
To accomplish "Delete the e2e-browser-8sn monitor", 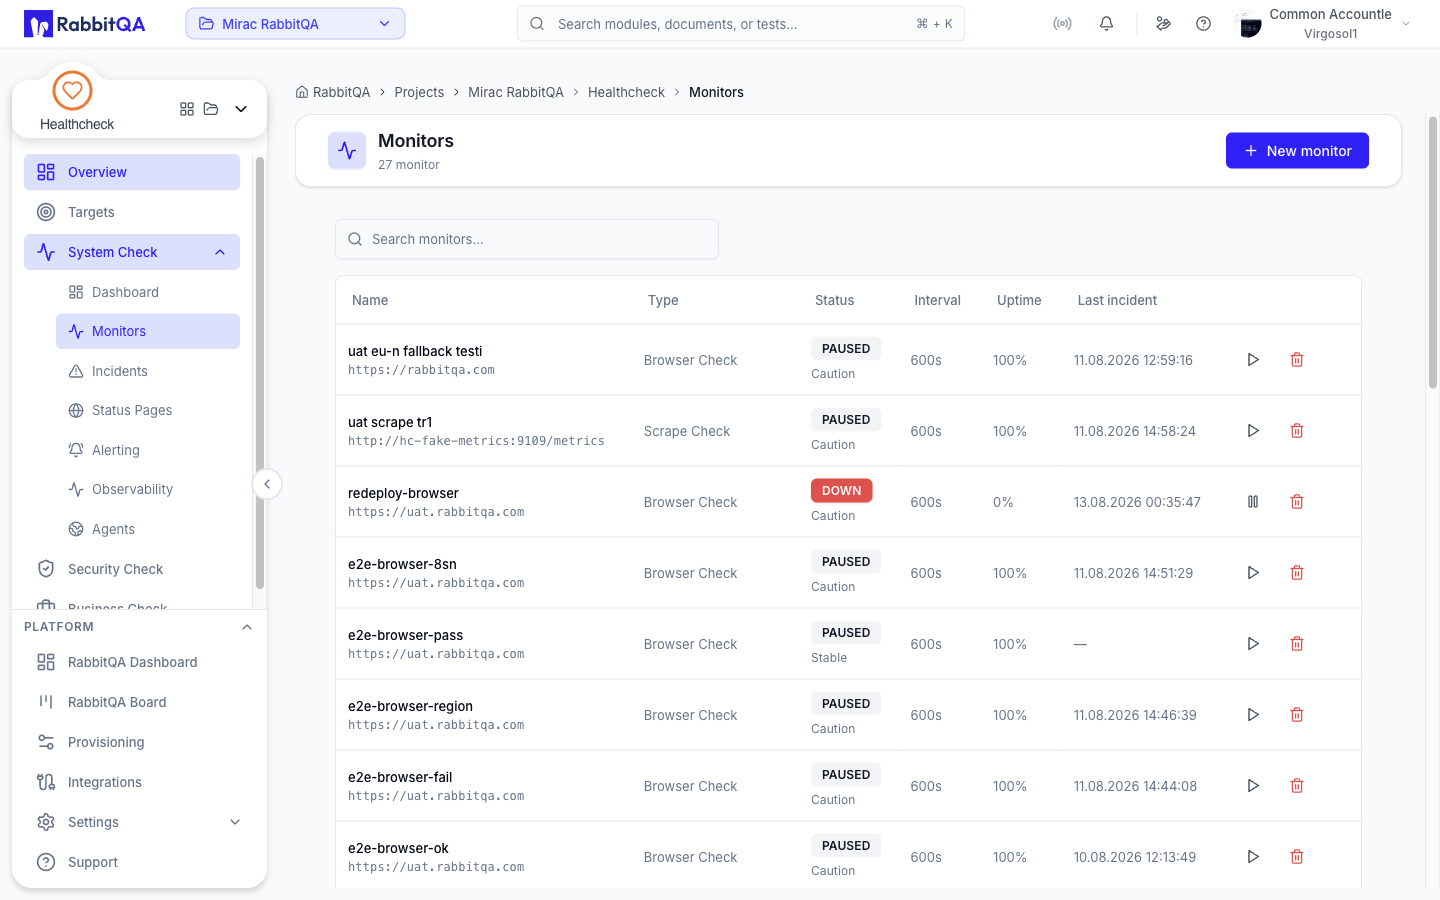I will (1297, 573).
